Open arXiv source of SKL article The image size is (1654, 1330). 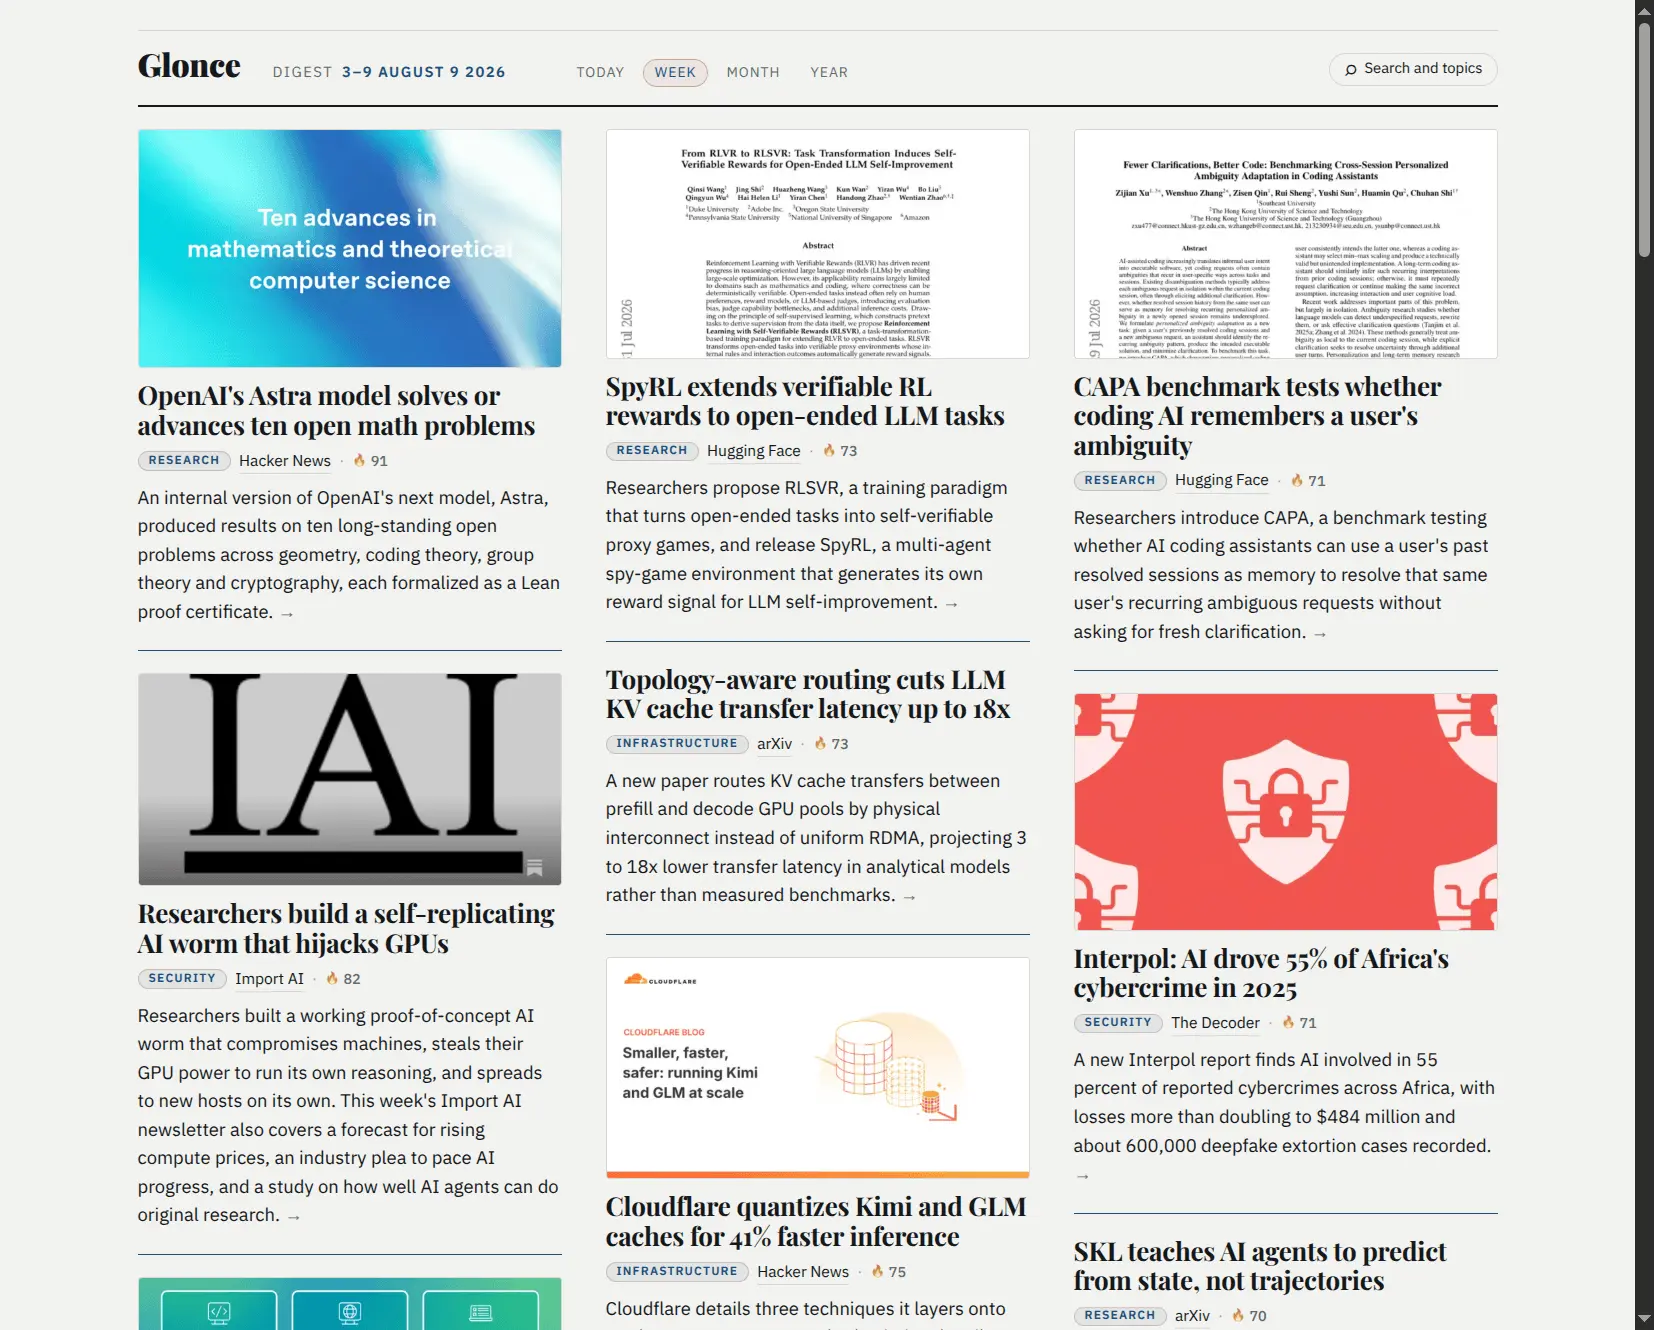pyautogui.click(x=1193, y=1316)
